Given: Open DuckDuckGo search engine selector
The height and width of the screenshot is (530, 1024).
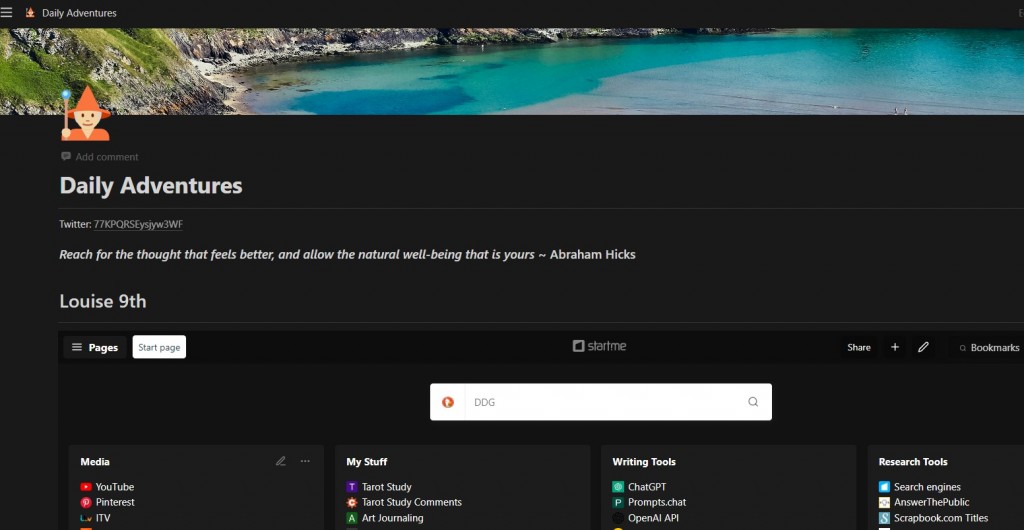Looking at the screenshot, I should [448, 402].
